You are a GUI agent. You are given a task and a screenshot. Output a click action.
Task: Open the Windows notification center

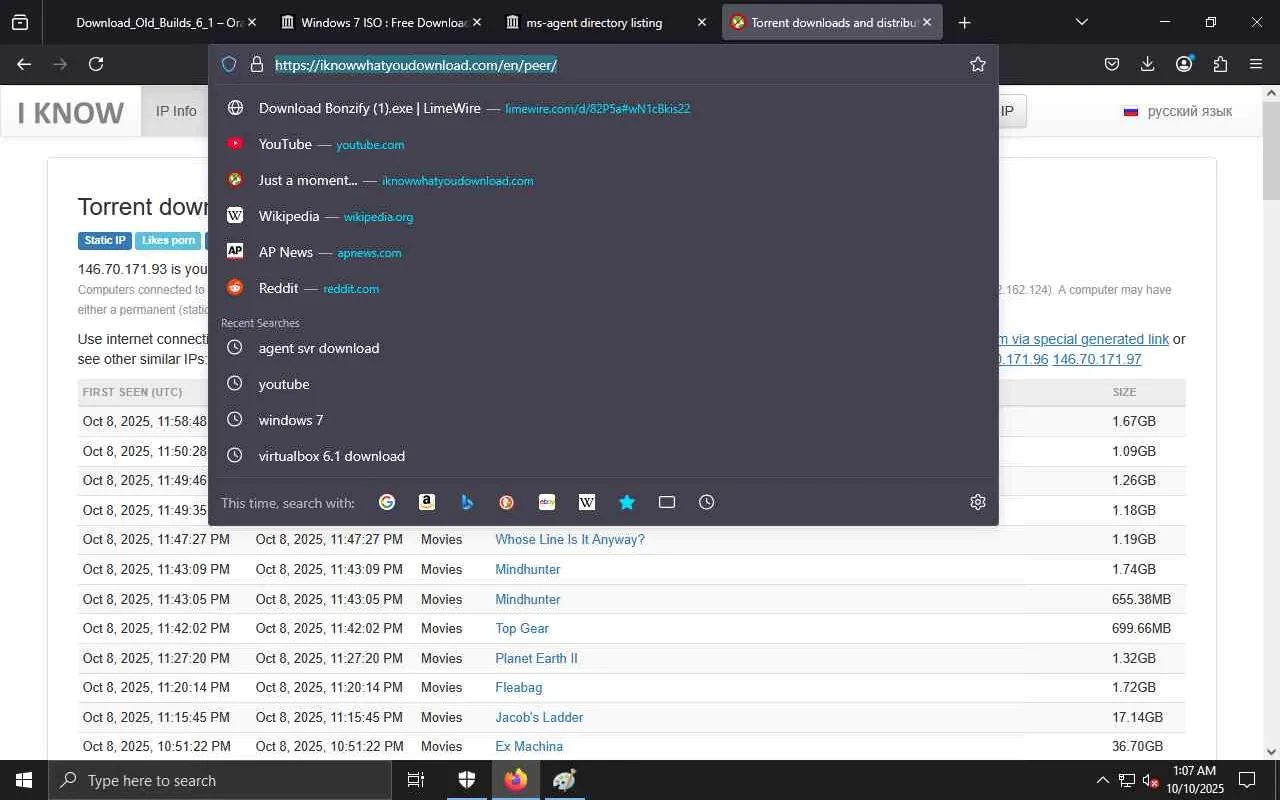[1247, 780]
